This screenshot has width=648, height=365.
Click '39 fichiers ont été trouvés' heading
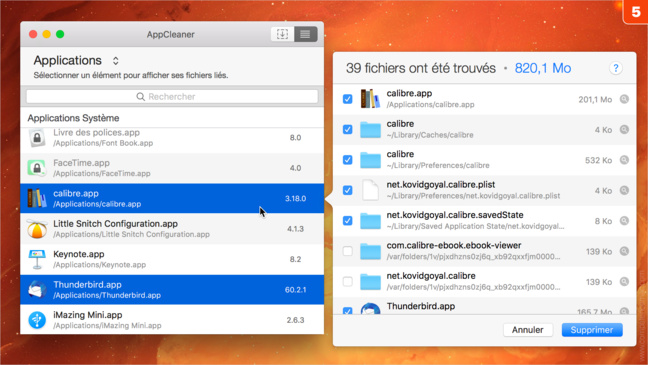click(421, 68)
